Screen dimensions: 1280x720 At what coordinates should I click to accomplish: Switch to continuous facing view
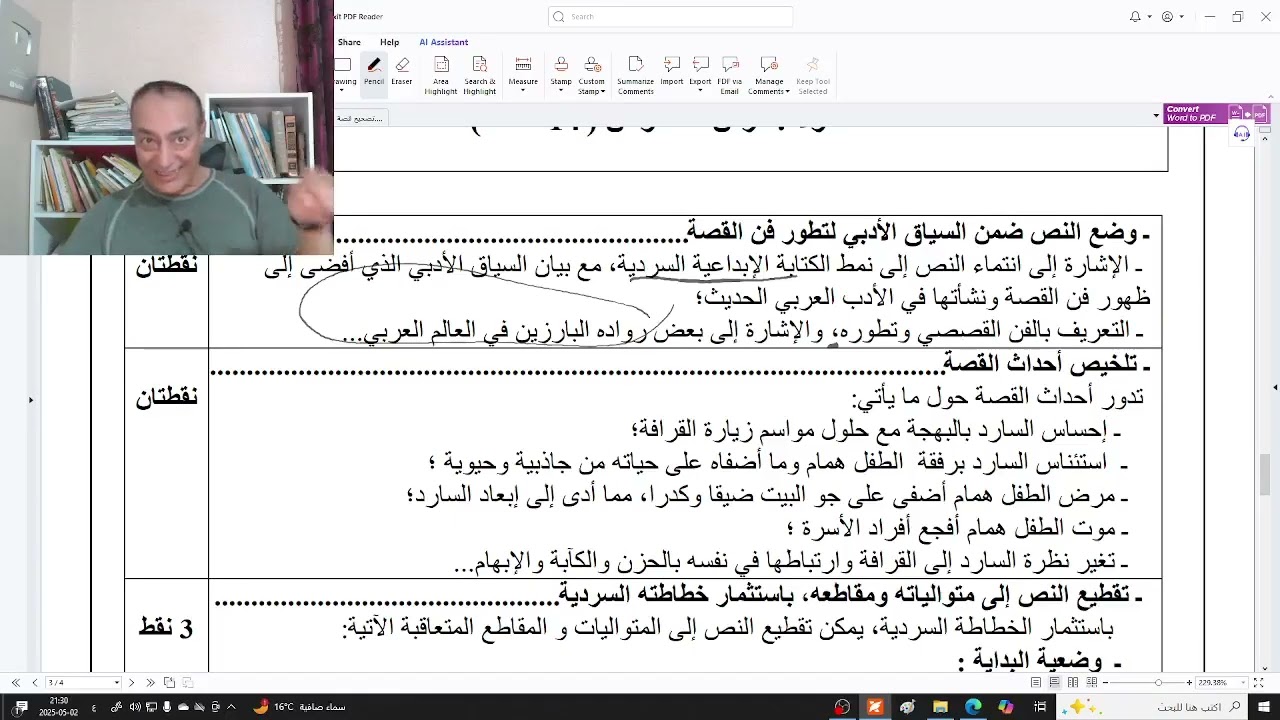(1092, 683)
